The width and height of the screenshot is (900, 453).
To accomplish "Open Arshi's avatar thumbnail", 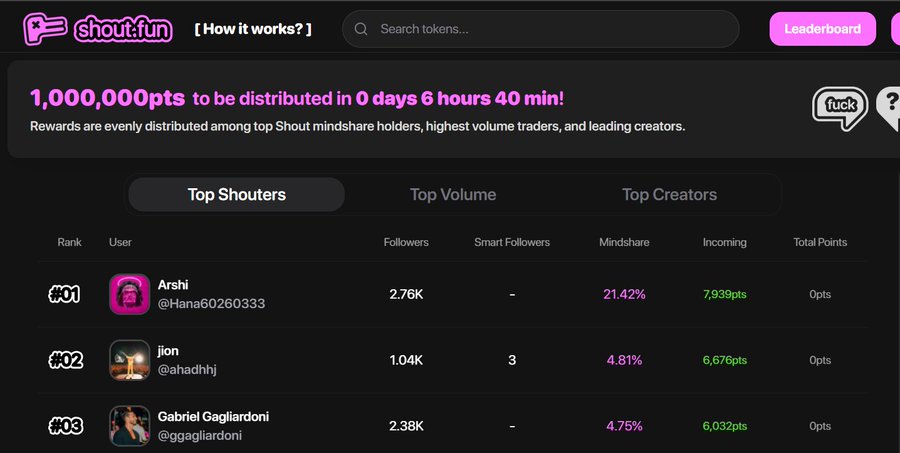I will pyautogui.click(x=130, y=294).
